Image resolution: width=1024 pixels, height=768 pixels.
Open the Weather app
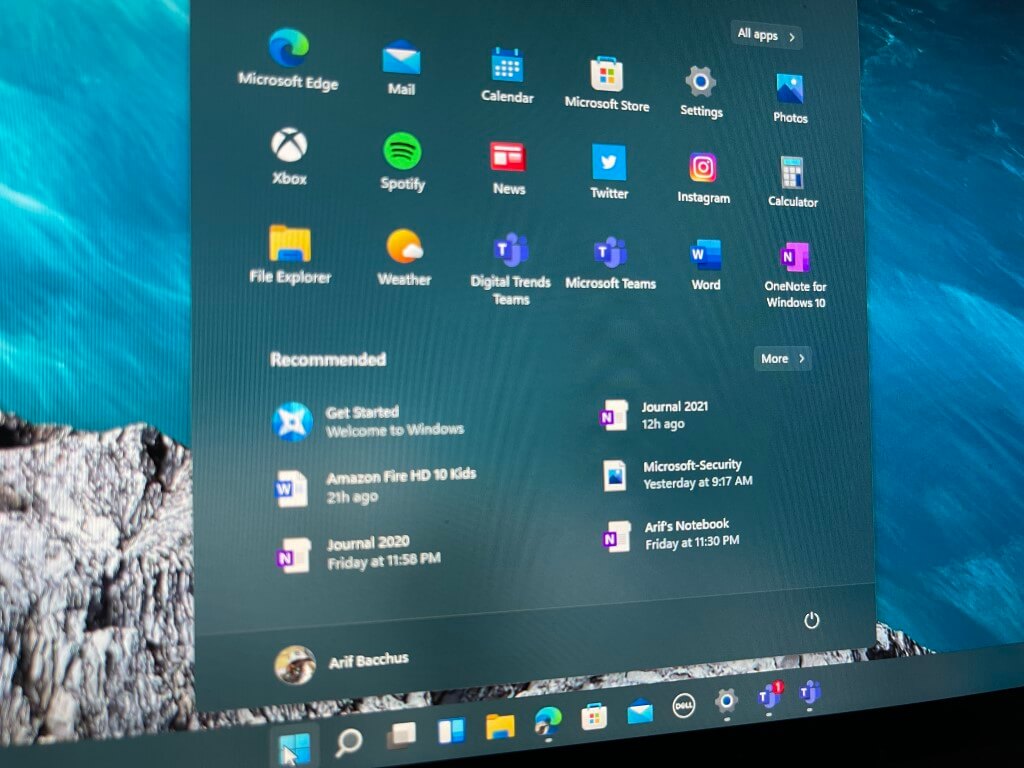coord(402,247)
